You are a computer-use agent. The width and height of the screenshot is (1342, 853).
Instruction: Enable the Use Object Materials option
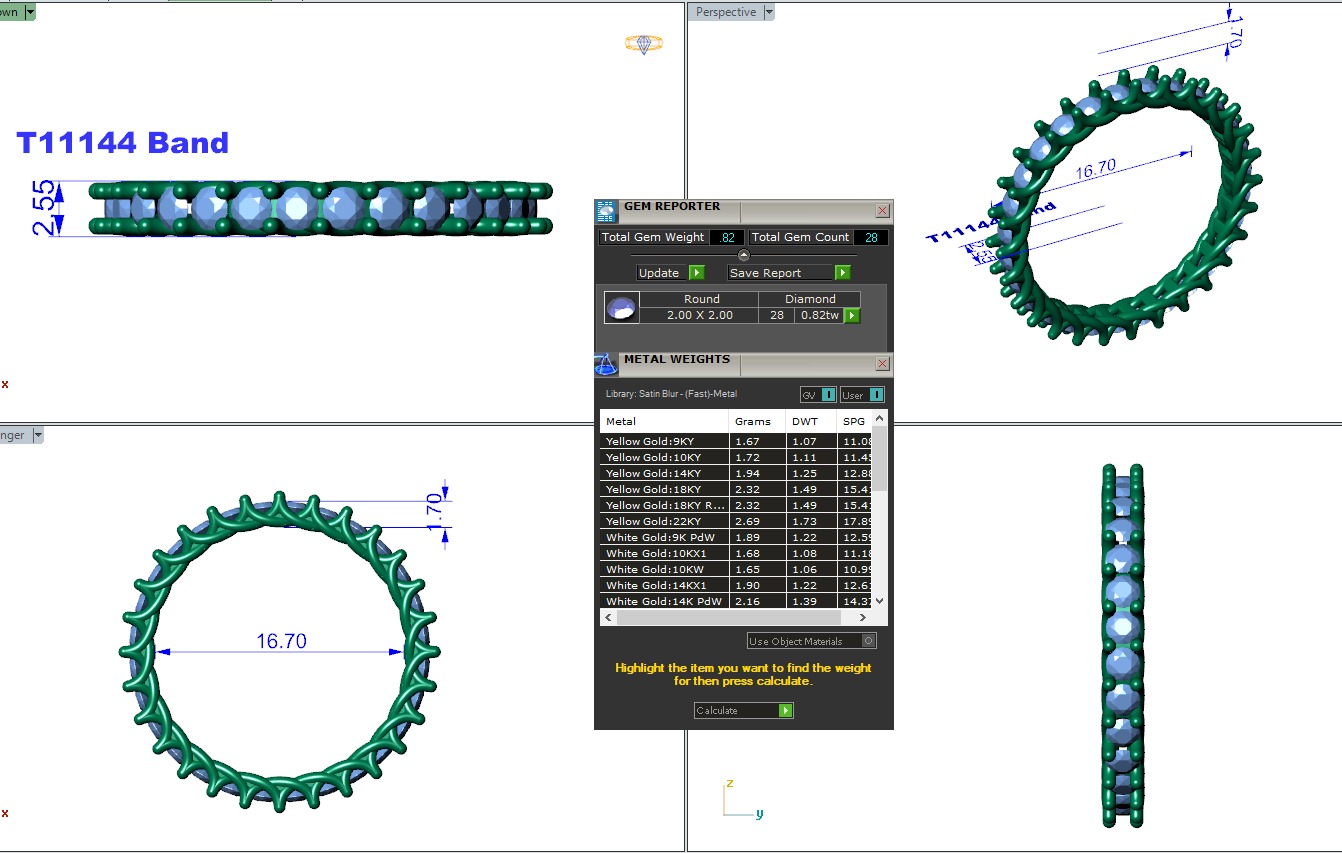(868, 641)
